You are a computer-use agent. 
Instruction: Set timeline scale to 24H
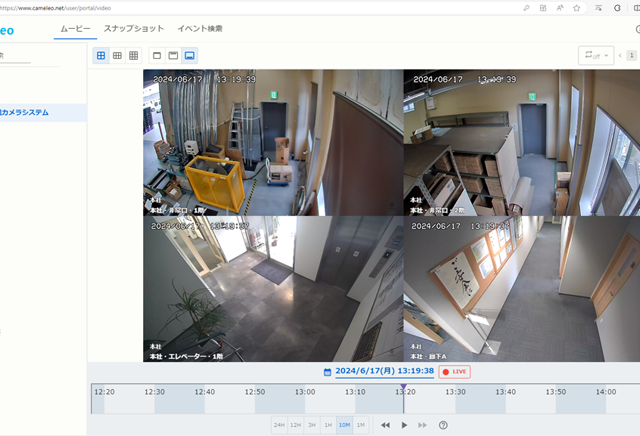pyautogui.click(x=279, y=425)
